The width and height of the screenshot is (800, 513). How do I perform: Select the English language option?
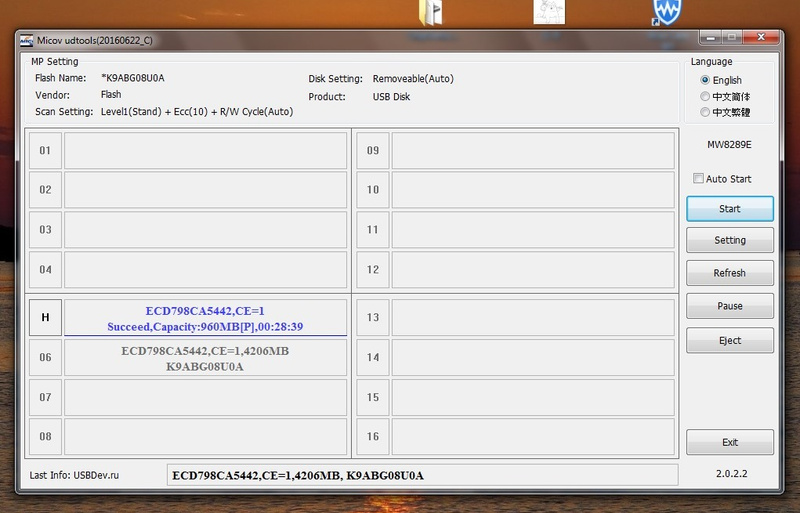[722, 80]
